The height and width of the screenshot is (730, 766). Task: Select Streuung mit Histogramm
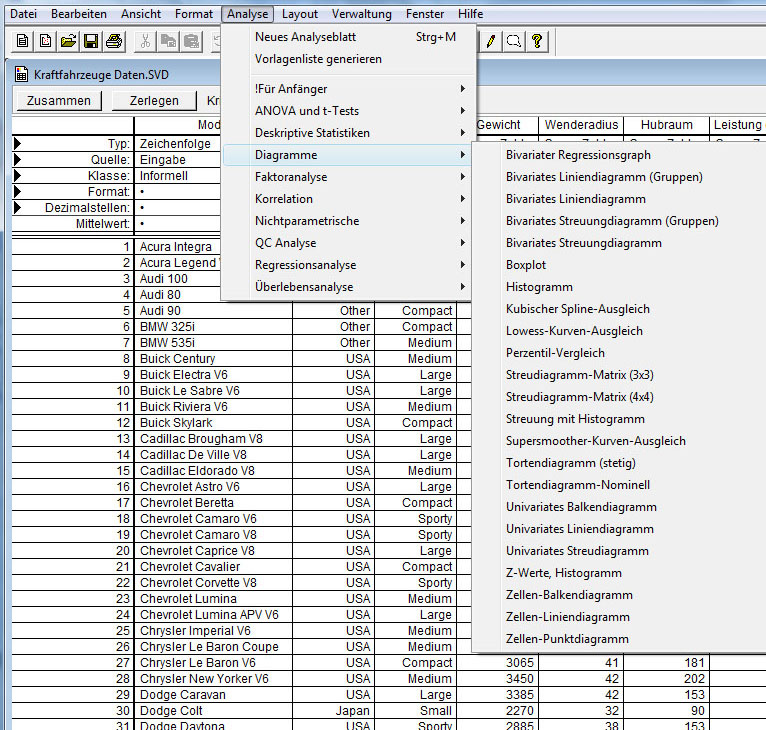618,419
